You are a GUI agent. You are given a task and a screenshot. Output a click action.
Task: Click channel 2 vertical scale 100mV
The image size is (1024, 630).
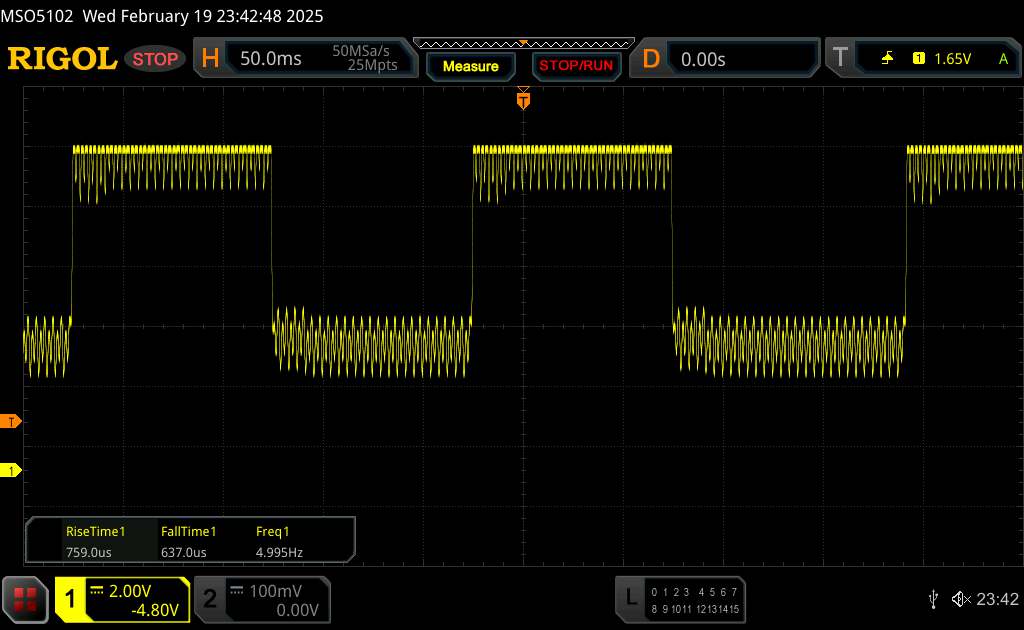coord(276,591)
